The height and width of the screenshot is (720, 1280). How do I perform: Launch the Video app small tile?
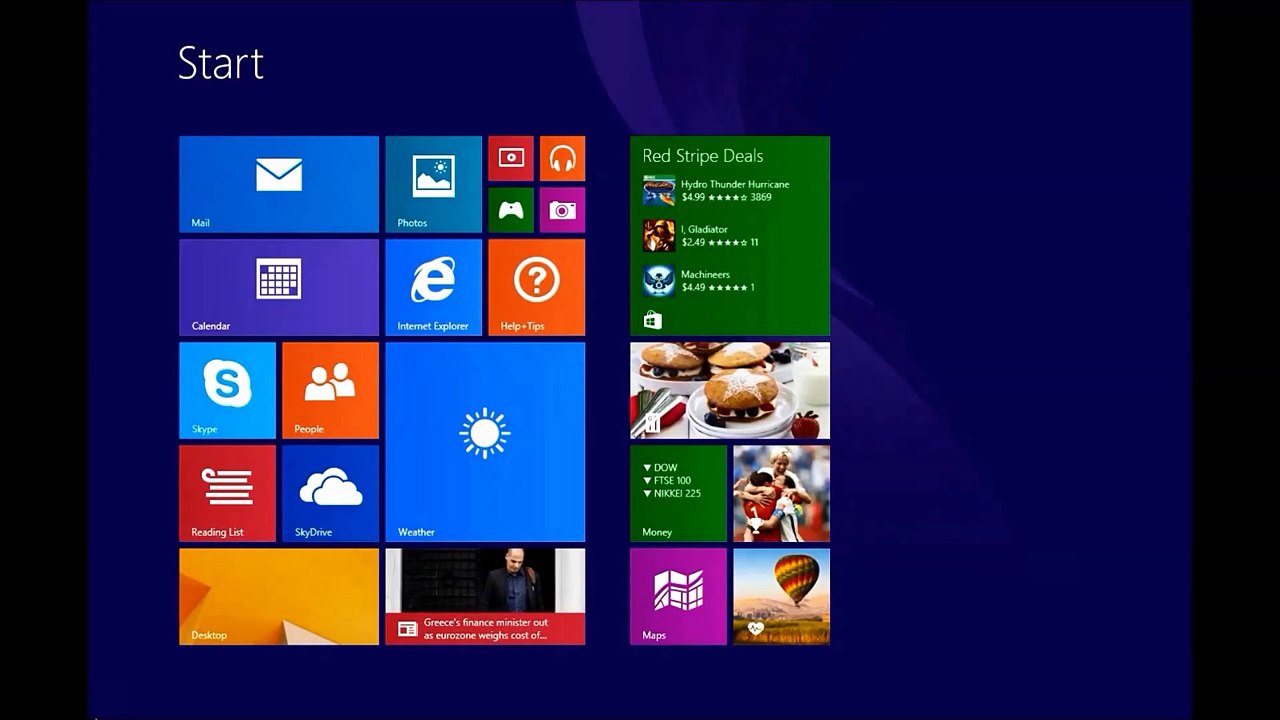click(x=511, y=158)
